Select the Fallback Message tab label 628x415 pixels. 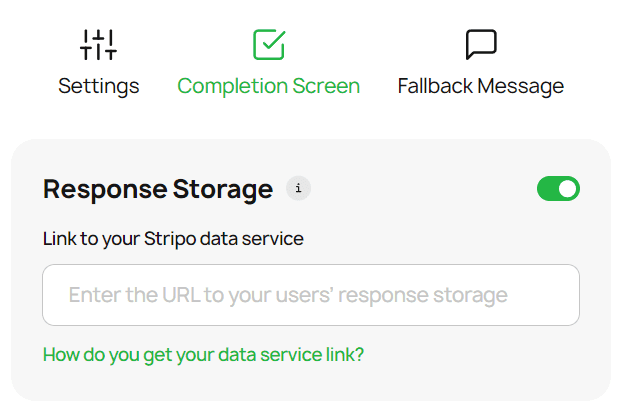[x=480, y=86]
